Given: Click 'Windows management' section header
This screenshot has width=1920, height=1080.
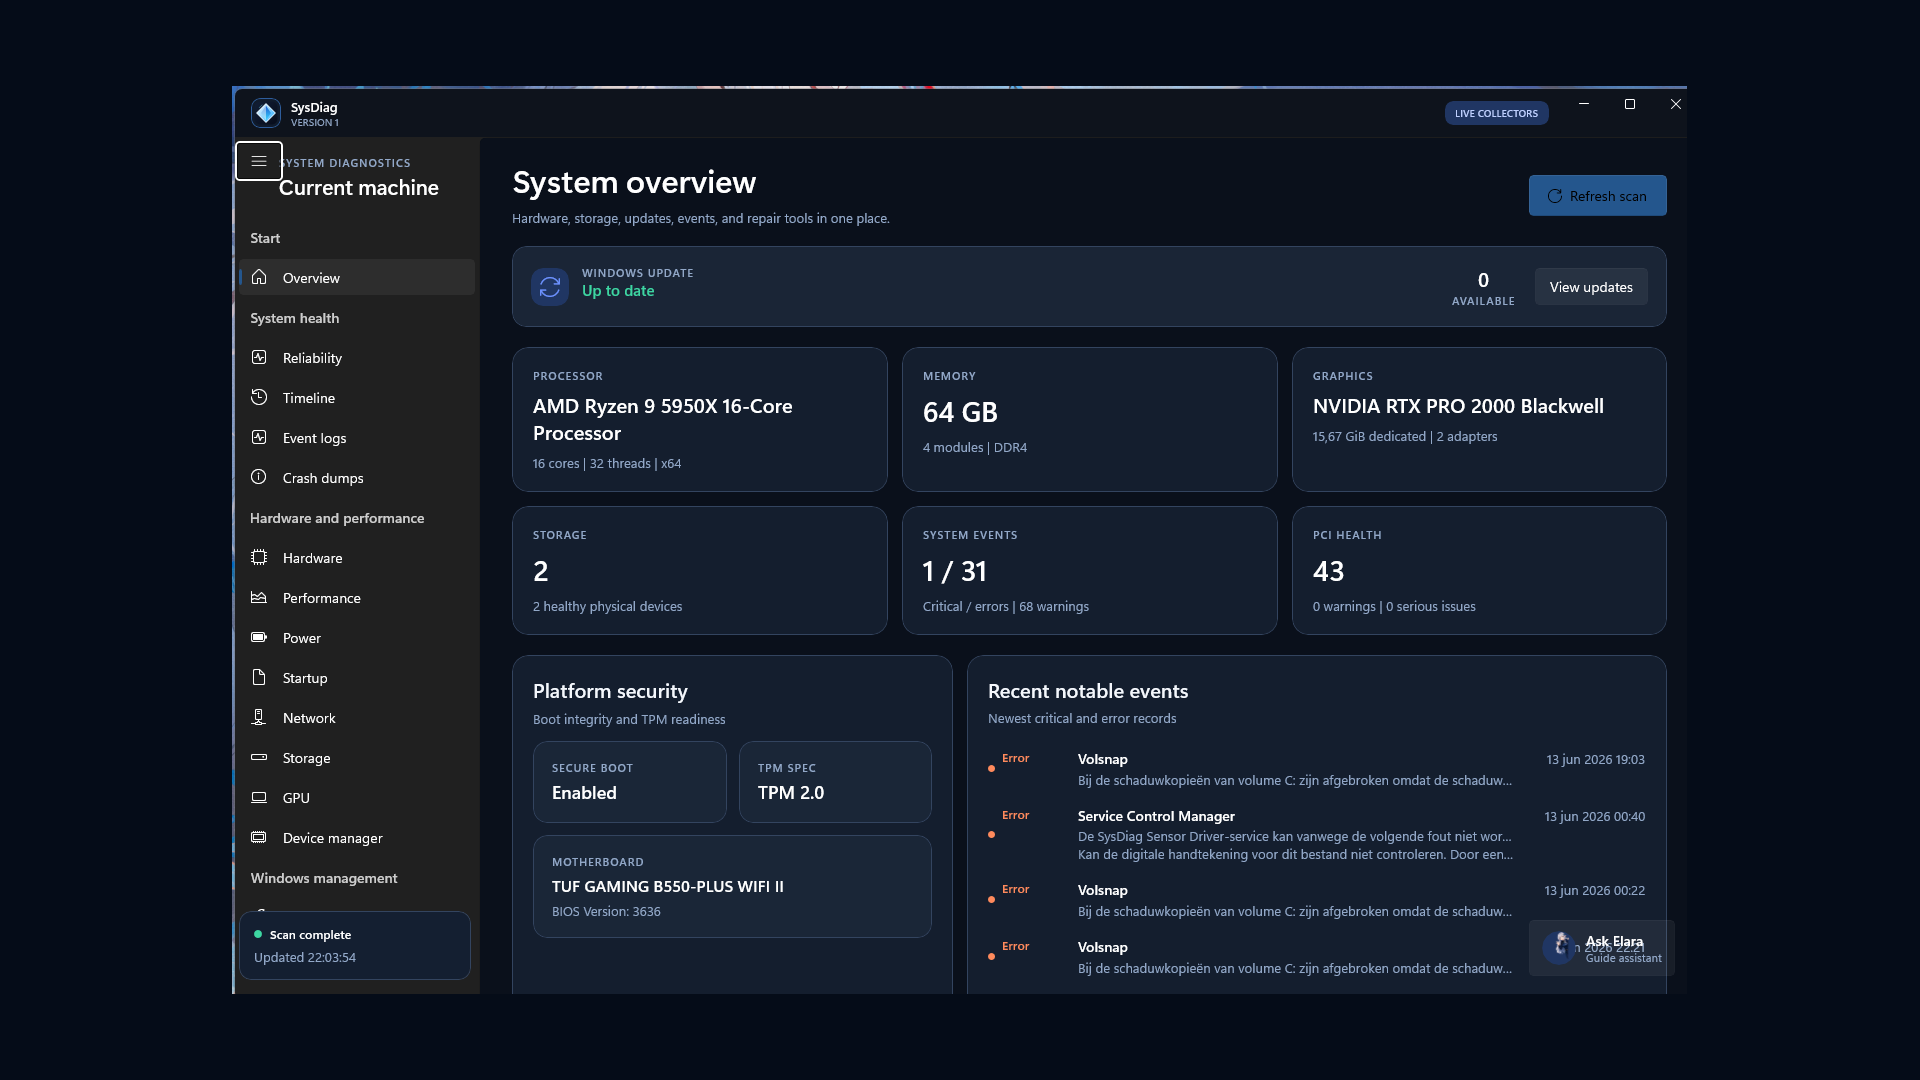Looking at the screenshot, I should pos(324,878).
